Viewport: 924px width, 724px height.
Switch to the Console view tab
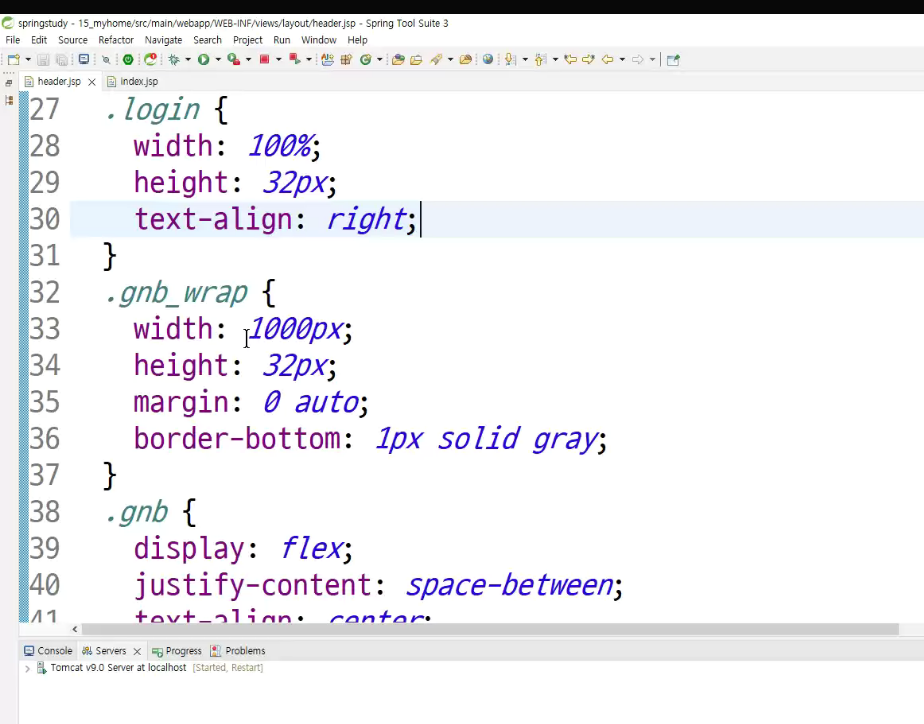coord(48,651)
